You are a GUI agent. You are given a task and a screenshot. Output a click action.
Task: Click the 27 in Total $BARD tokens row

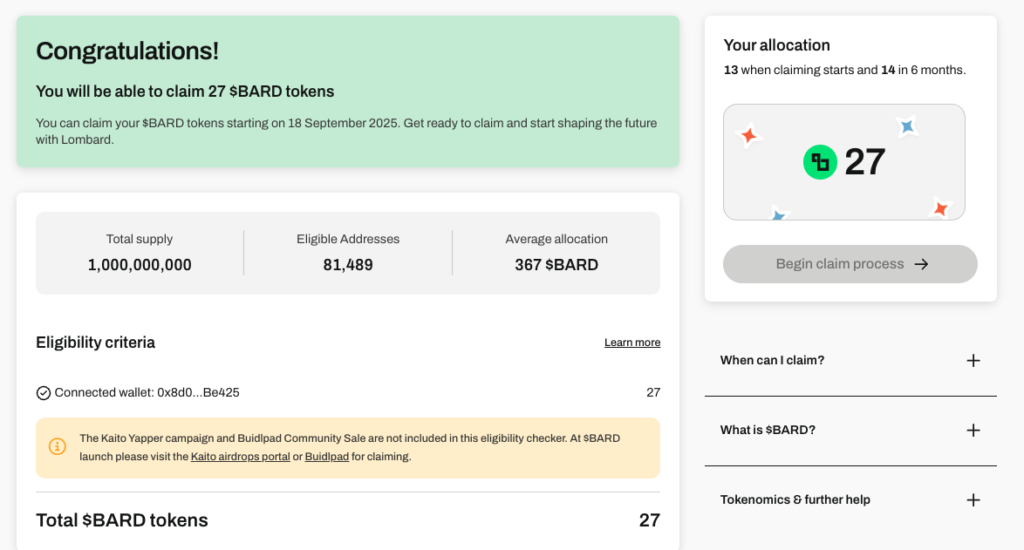tap(649, 520)
